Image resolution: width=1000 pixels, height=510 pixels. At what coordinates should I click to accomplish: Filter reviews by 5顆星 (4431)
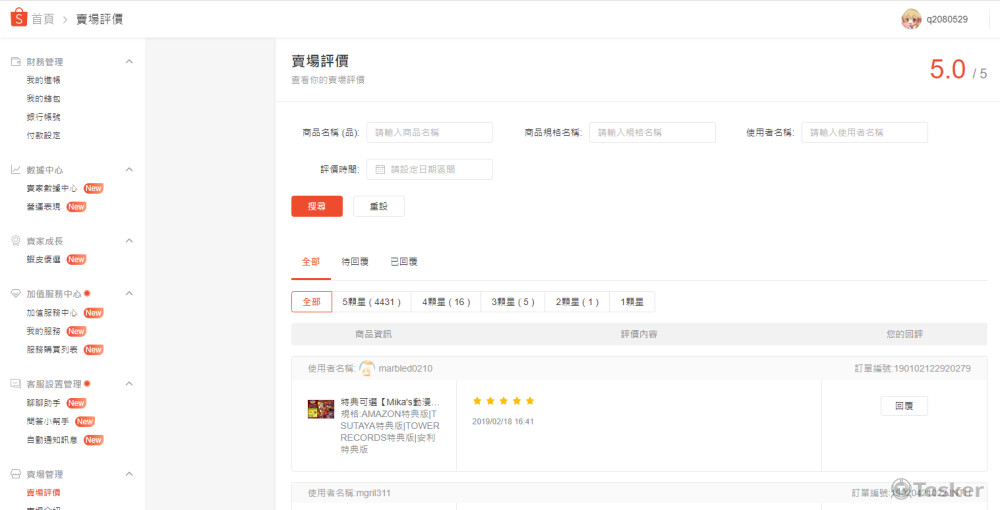(371, 302)
